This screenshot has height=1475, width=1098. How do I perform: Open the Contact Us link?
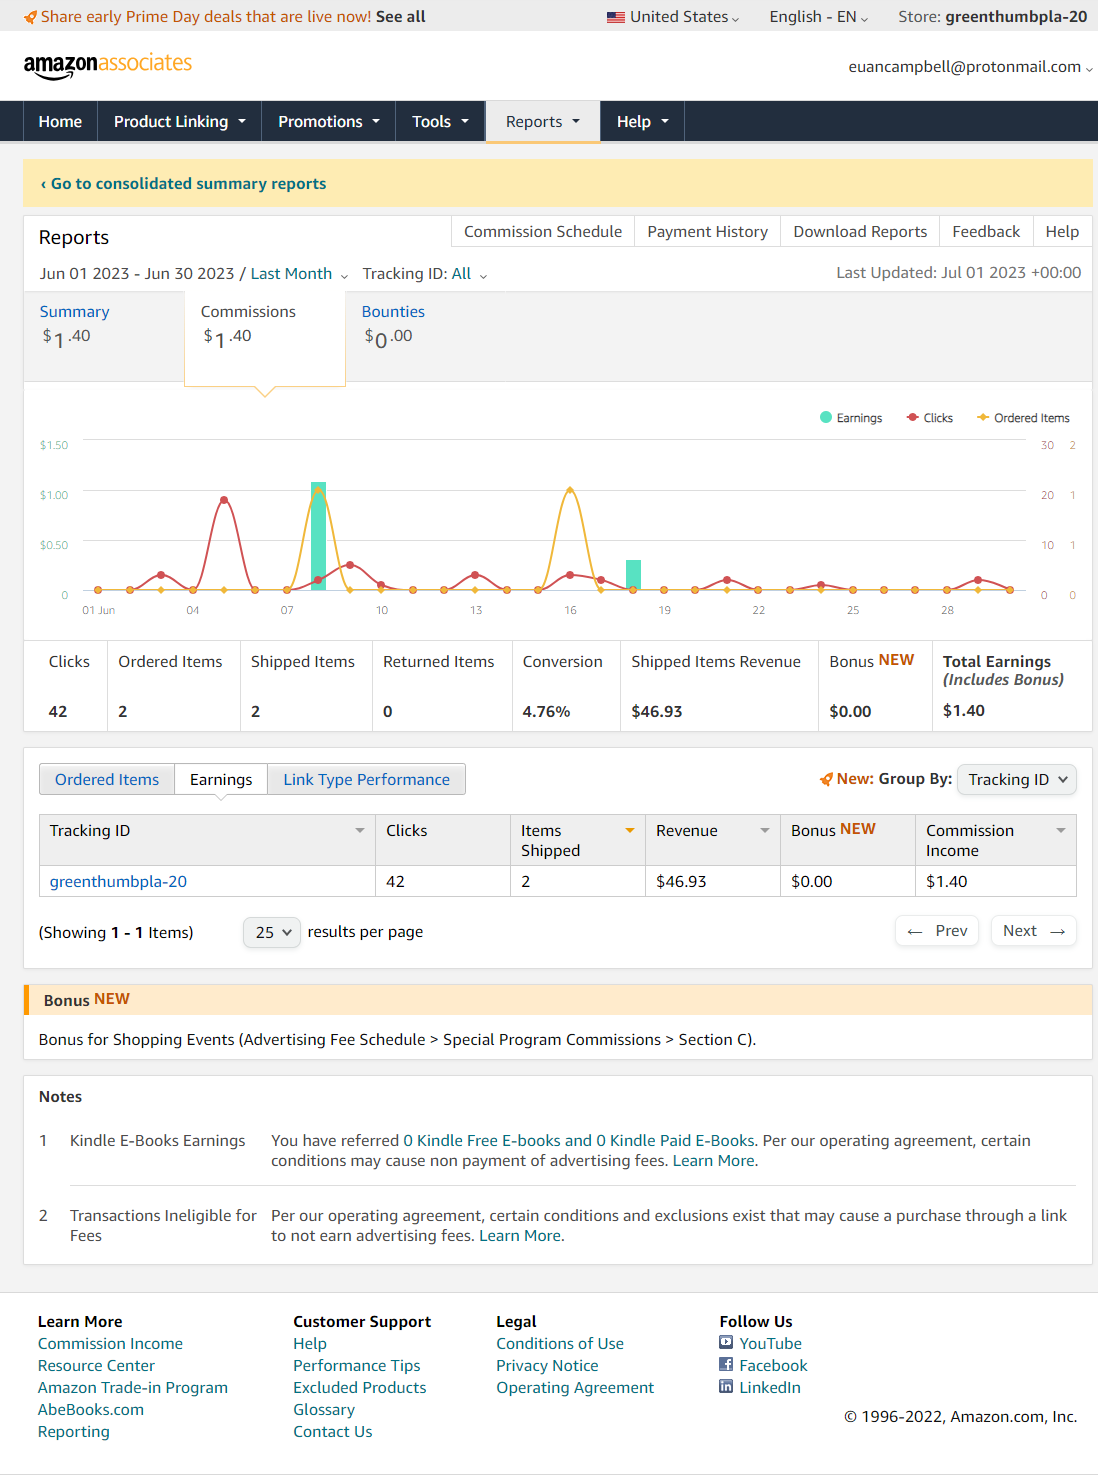[332, 1431]
